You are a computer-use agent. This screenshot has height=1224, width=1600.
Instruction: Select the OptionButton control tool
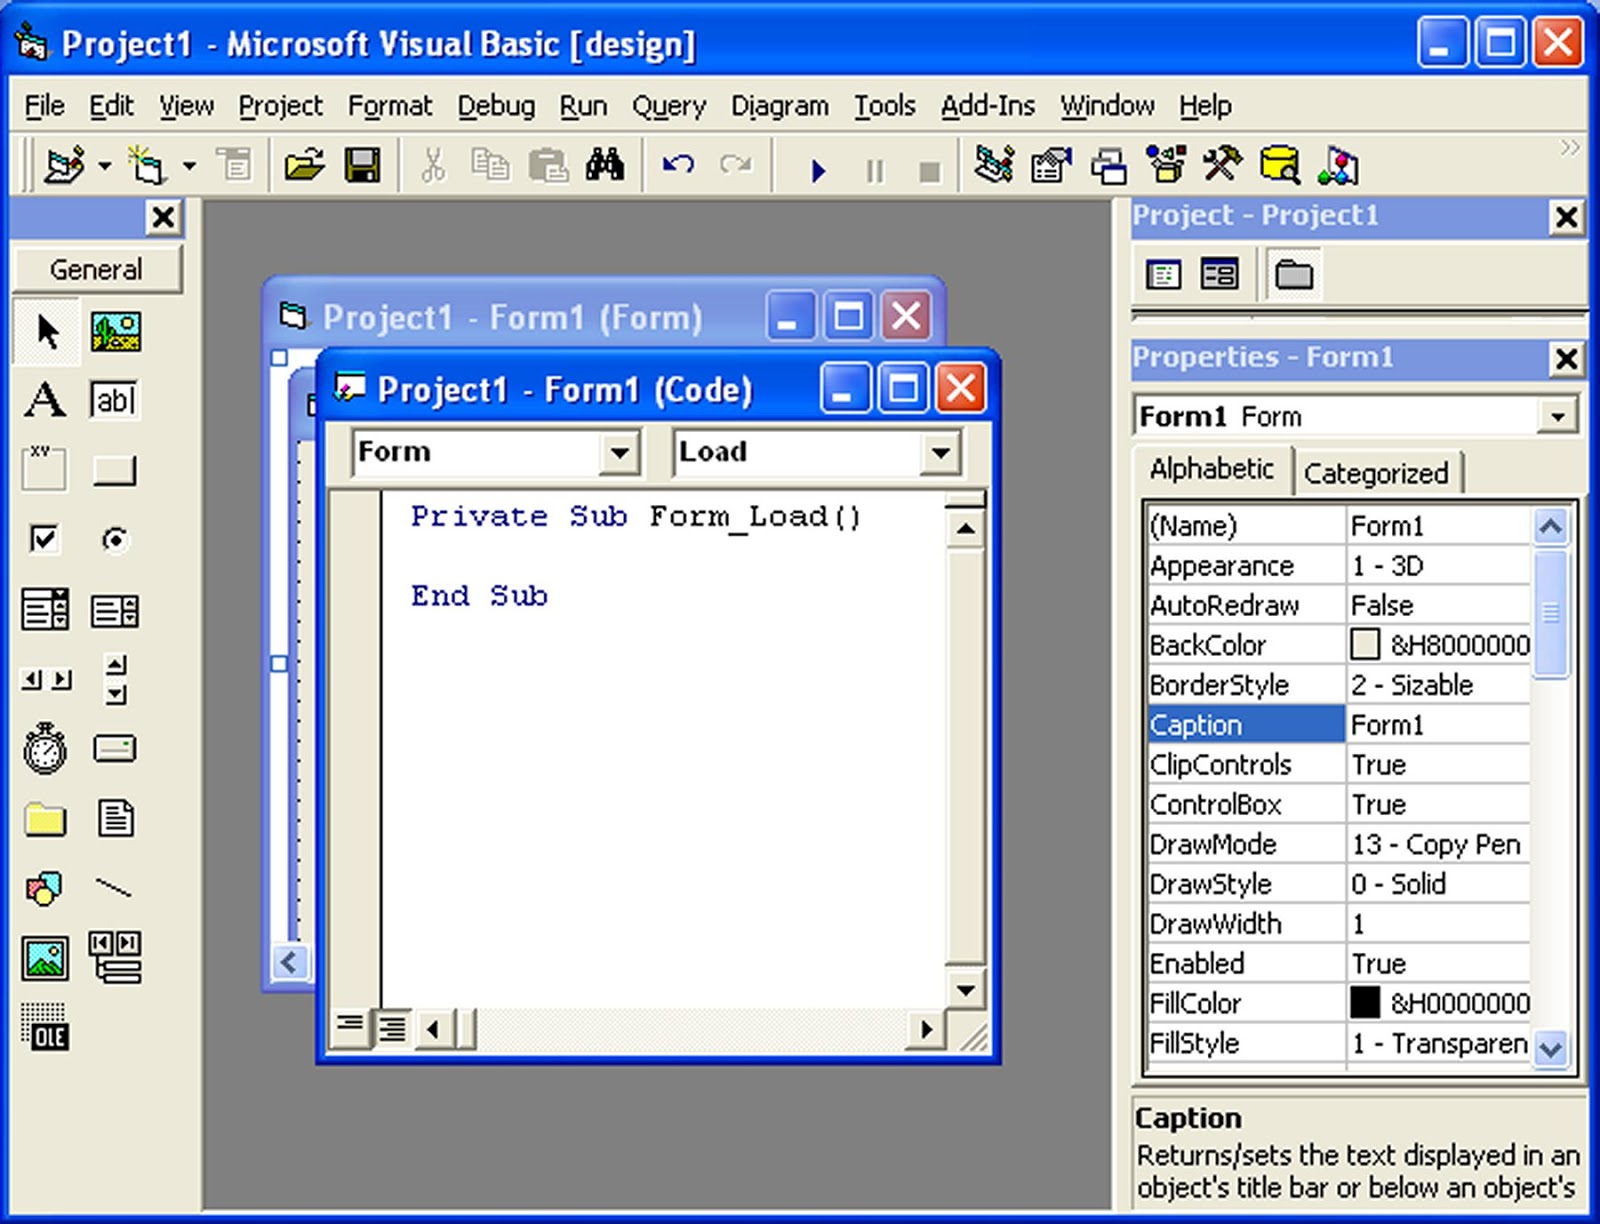tap(113, 538)
